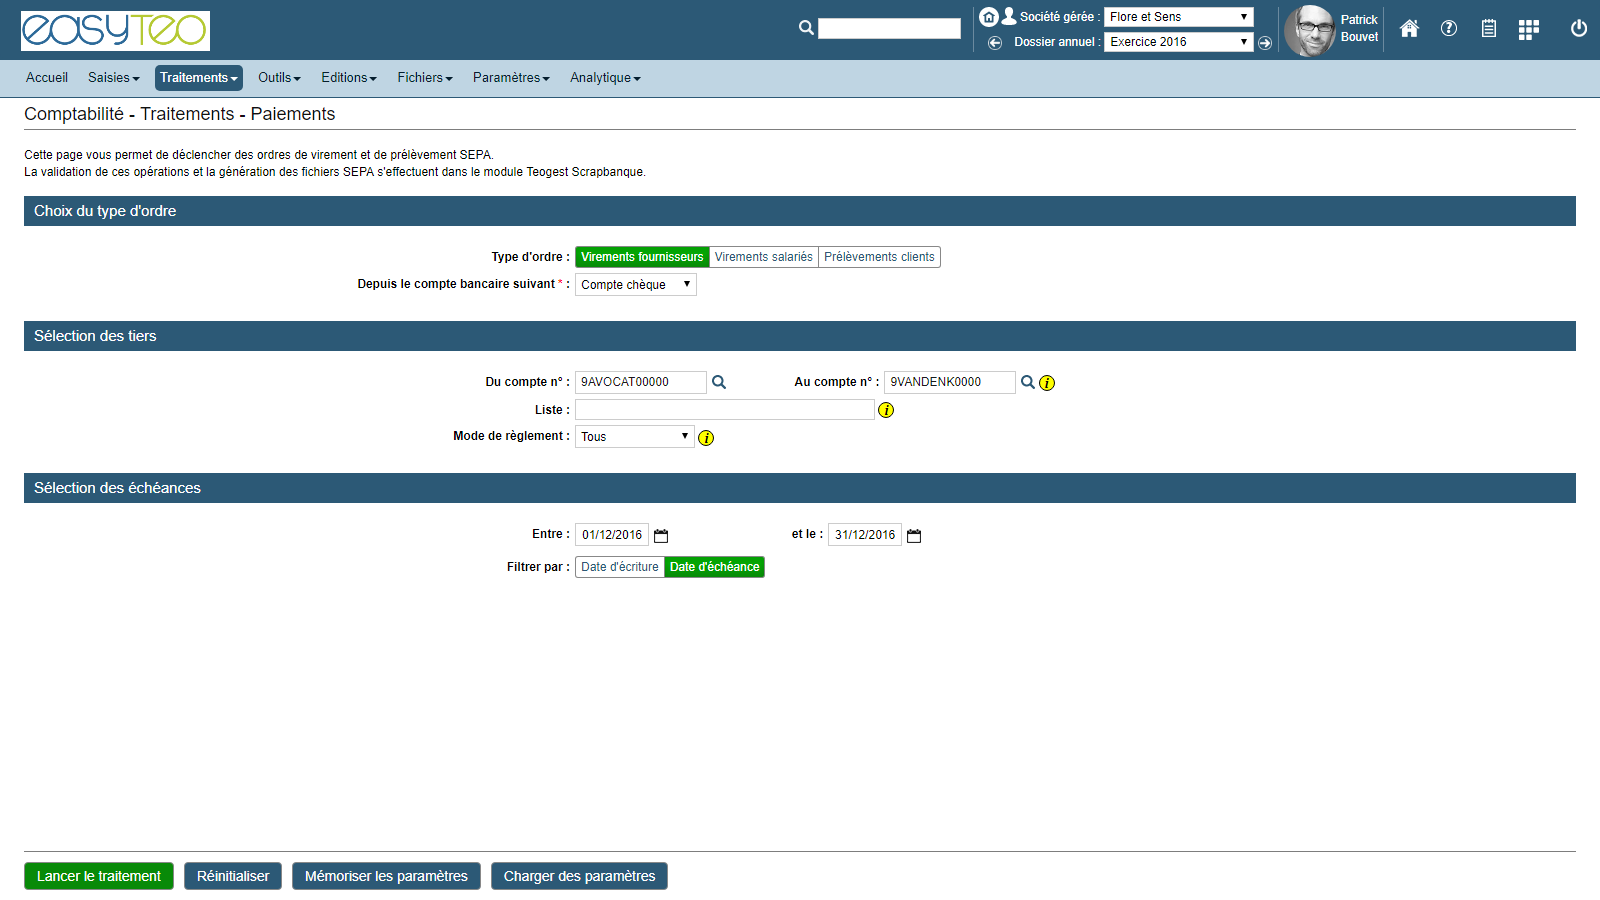
Task: Click Lancer le traitement button
Action: coord(99,876)
